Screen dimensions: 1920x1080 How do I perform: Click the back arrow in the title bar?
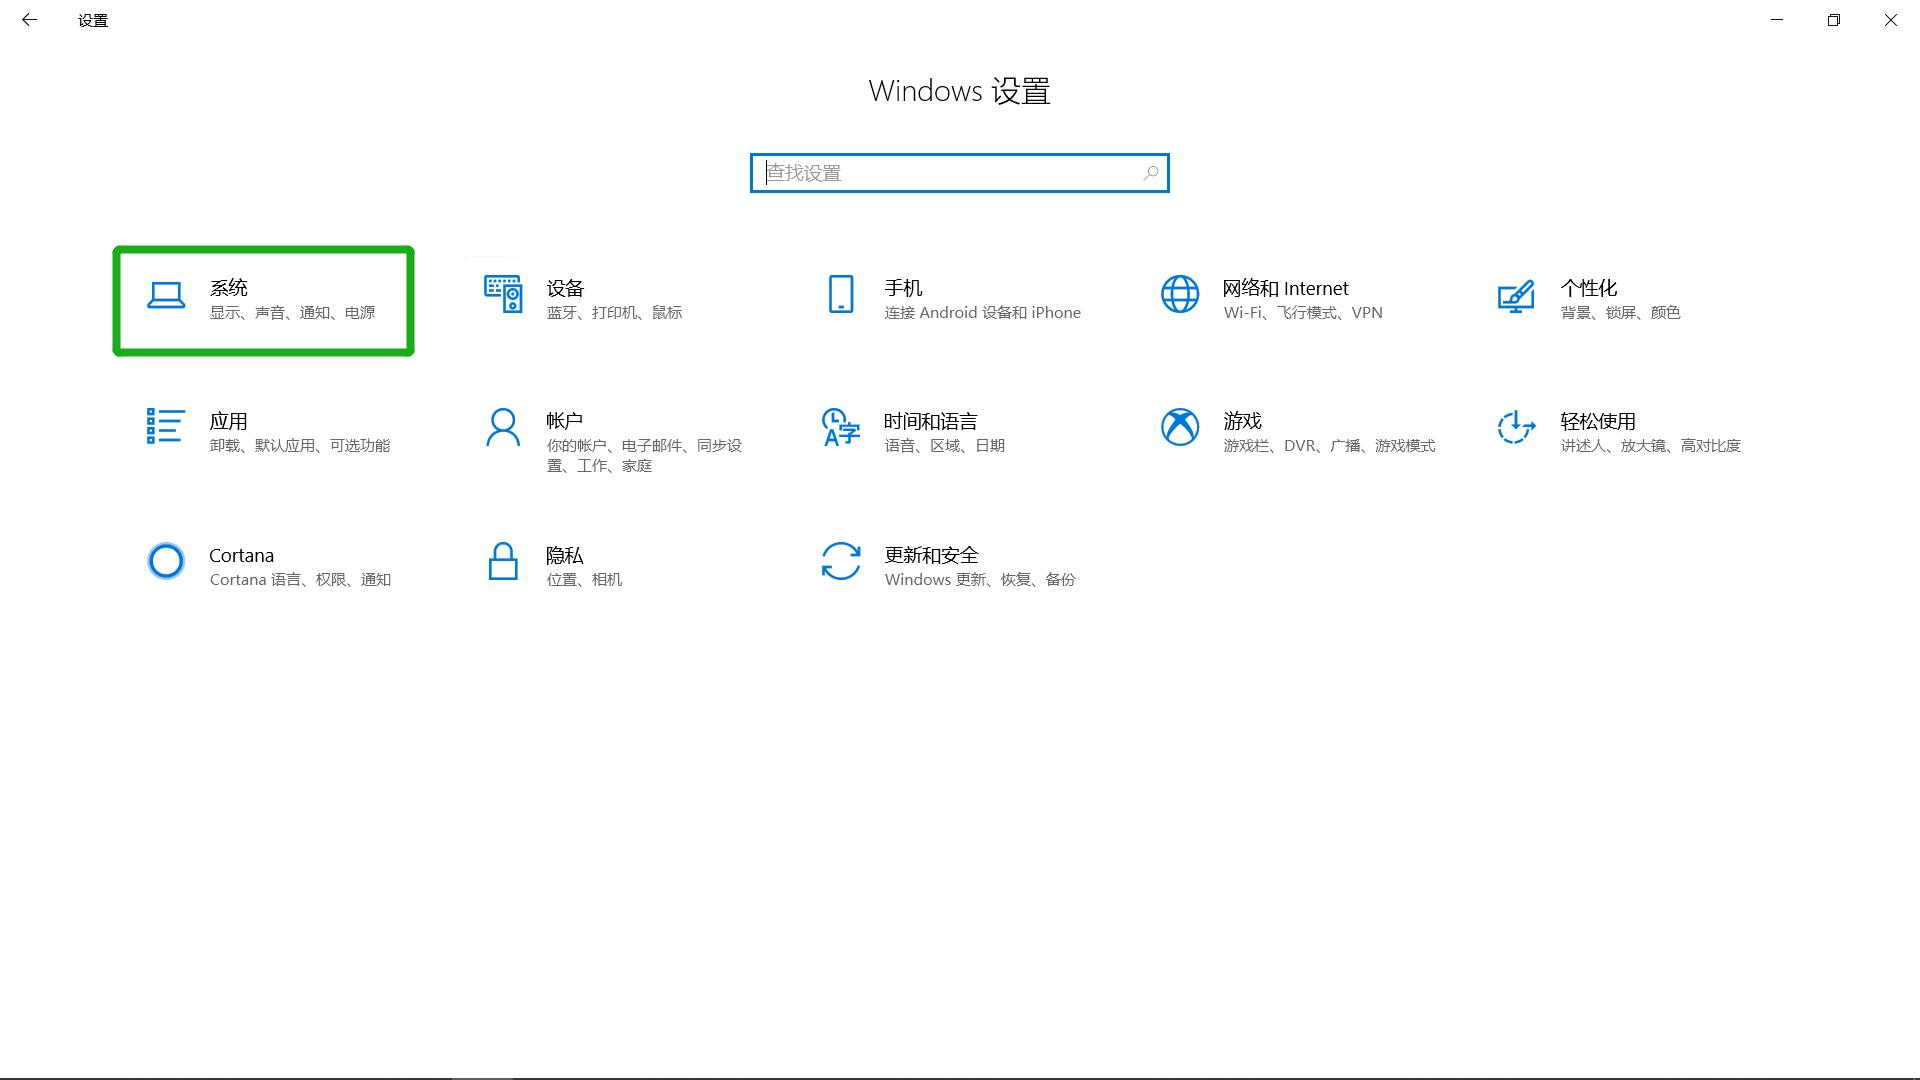tap(29, 19)
